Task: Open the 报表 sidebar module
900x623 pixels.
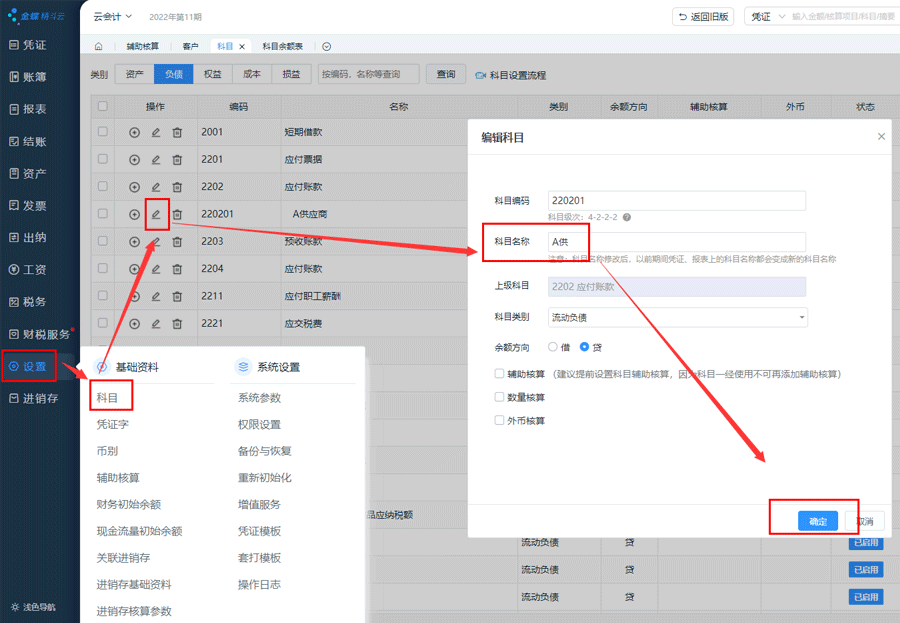Action: point(28,109)
